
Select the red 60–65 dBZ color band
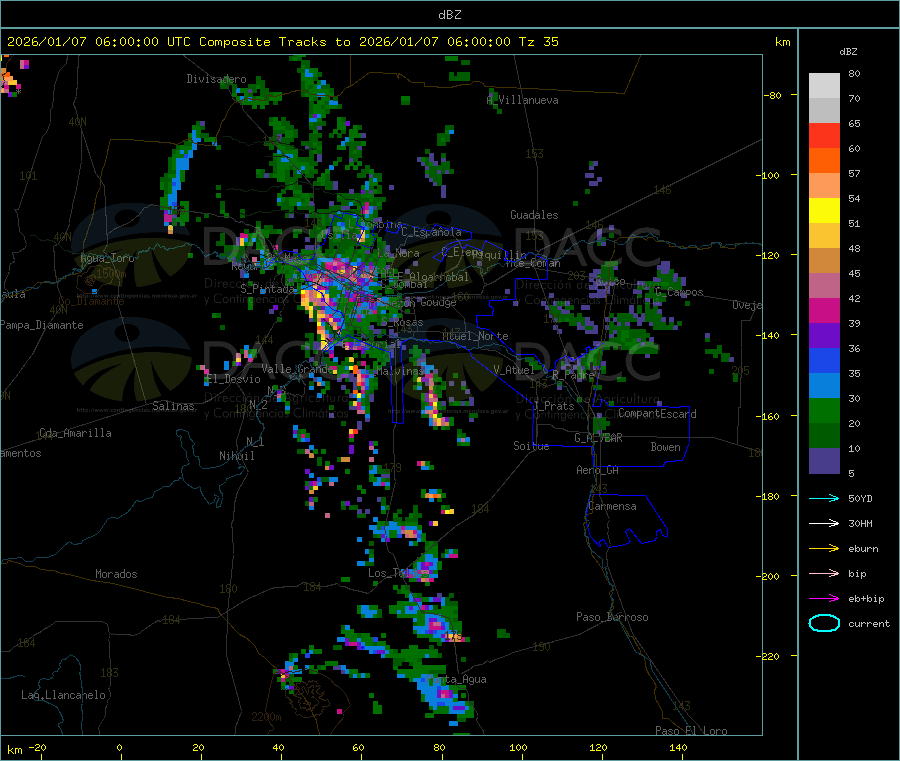pos(824,135)
